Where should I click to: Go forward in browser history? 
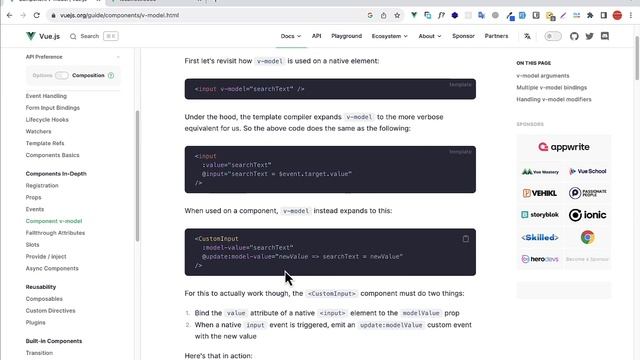coord(23,16)
